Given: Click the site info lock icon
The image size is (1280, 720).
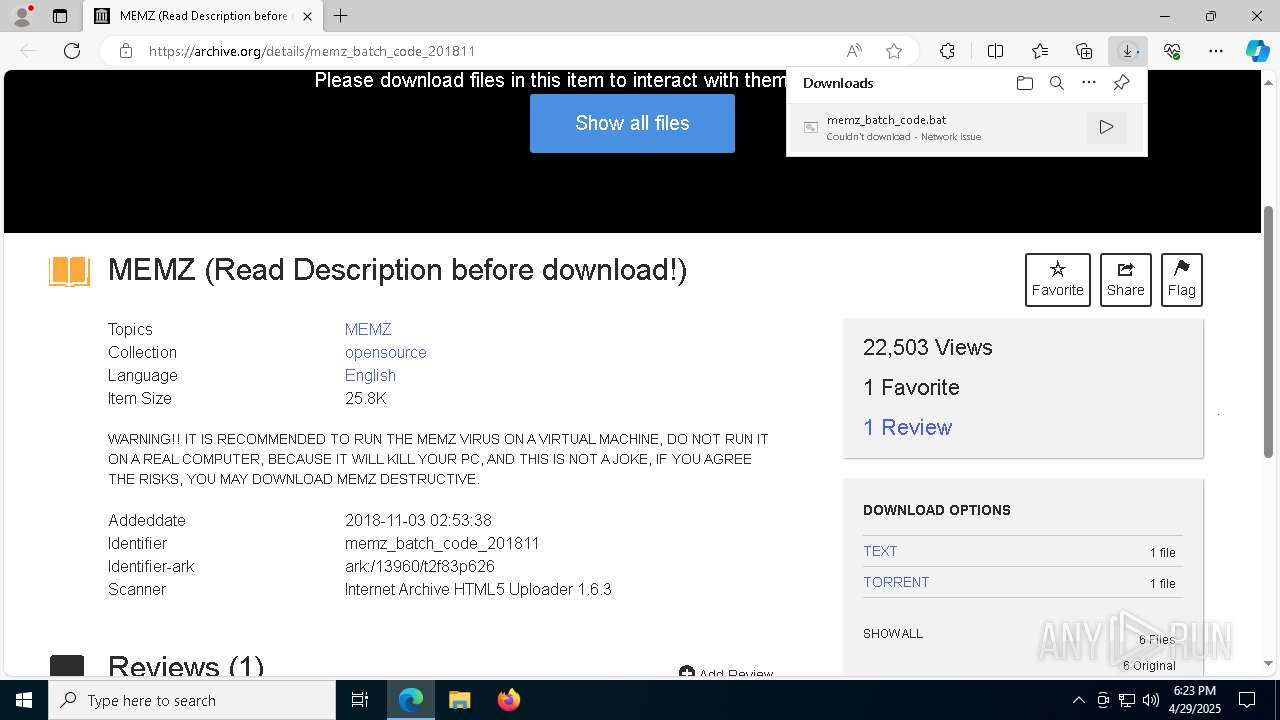Looking at the screenshot, I should click(x=126, y=51).
